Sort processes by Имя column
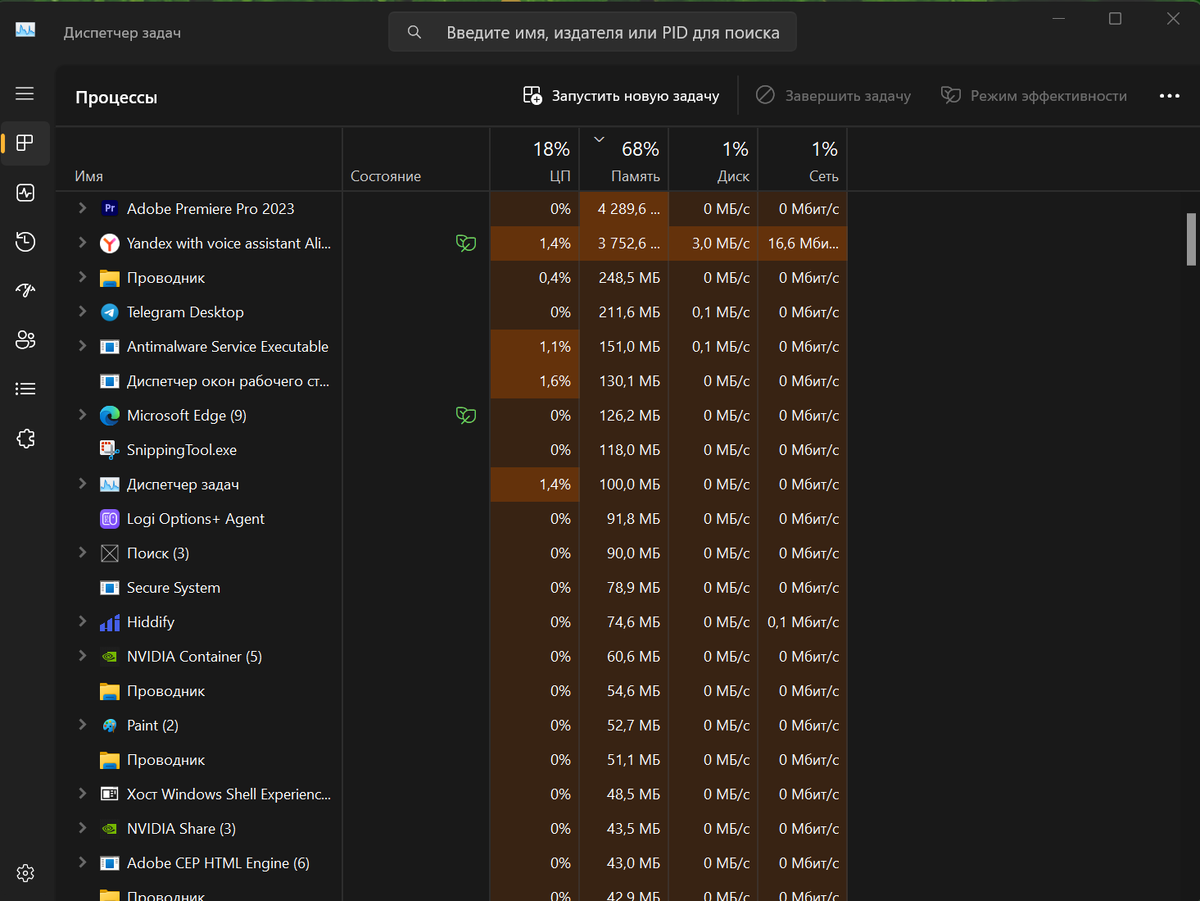 pos(199,159)
